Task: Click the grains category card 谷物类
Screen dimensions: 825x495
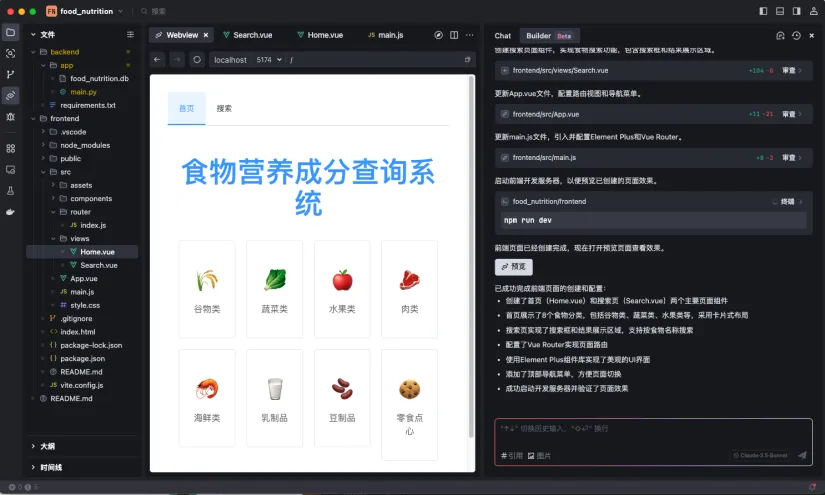Action: tap(207, 289)
